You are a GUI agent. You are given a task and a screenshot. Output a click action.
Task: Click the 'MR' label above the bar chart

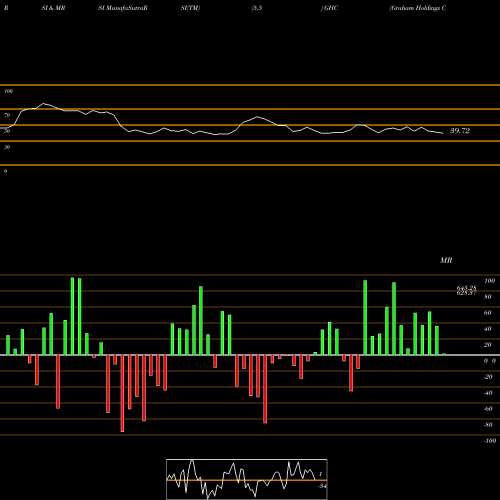(446, 260)
